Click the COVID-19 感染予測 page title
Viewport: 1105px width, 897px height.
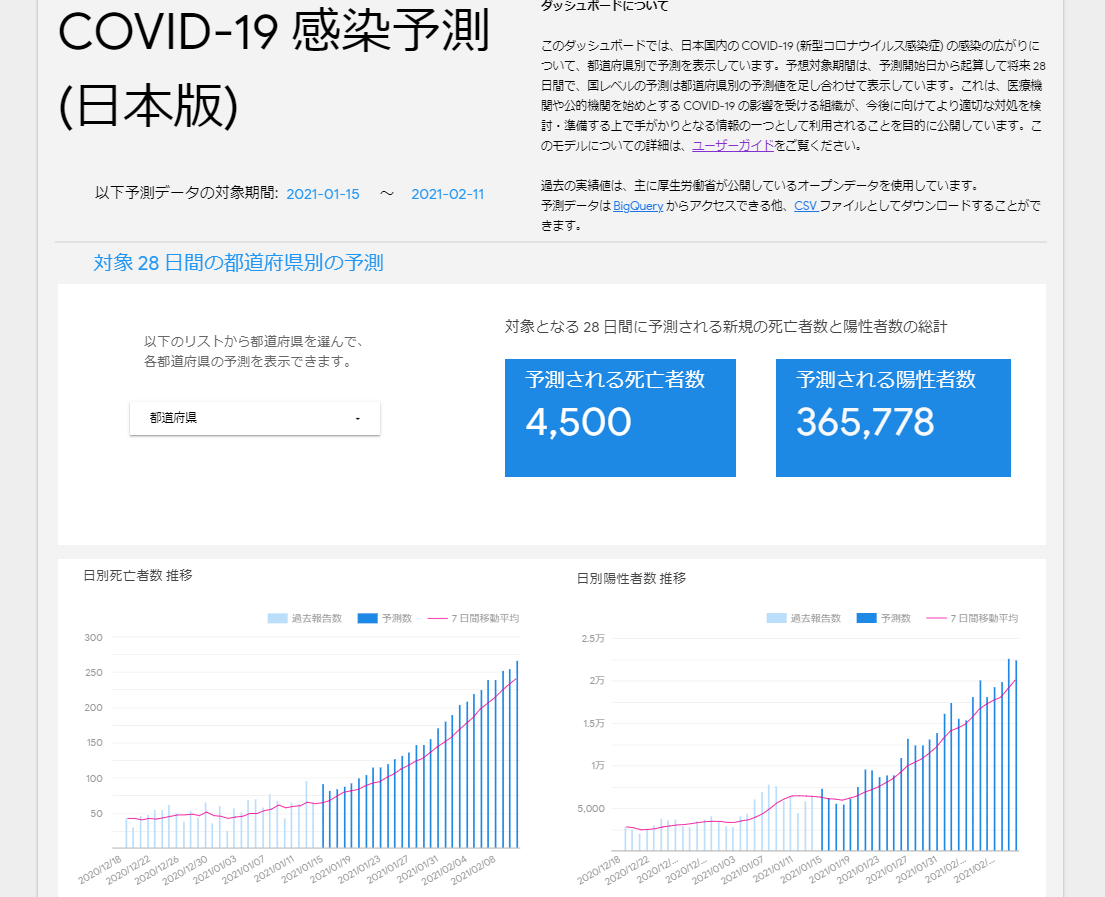[x=273, y=34]
